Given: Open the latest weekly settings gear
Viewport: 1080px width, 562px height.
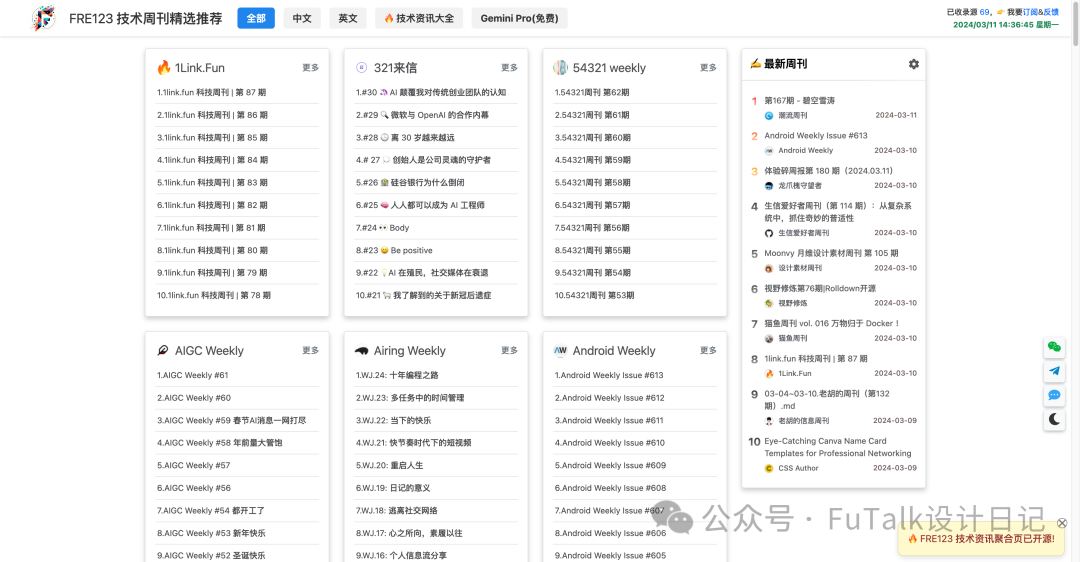Looking at the screenshot, I should tap(913, 64).
